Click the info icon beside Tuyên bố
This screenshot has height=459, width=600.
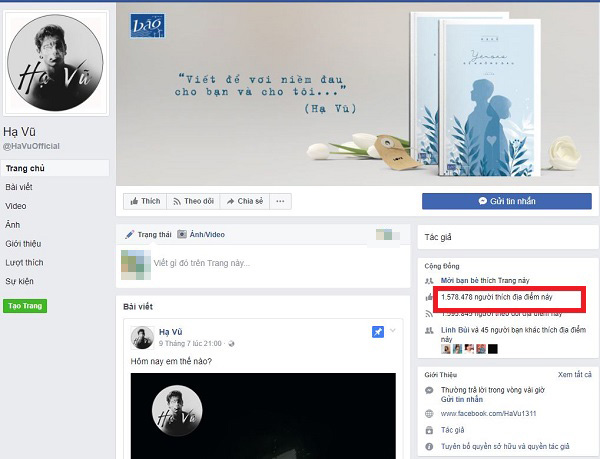coord(429,446)
